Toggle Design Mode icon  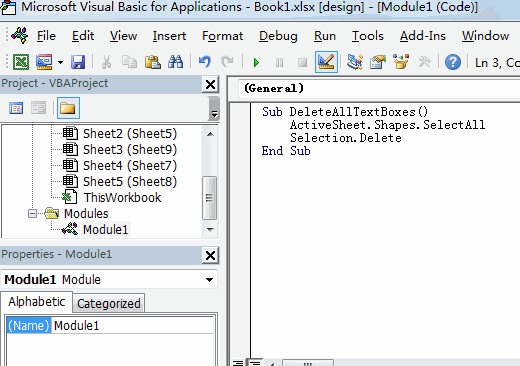click(x=326, y=62)
